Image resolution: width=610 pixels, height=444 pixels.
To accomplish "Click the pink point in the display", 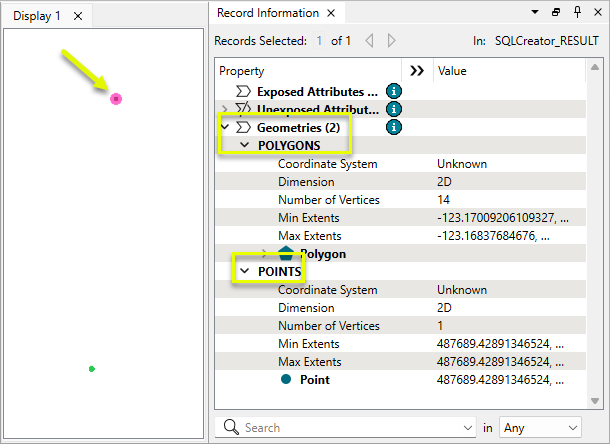I will tap(116, 99).
